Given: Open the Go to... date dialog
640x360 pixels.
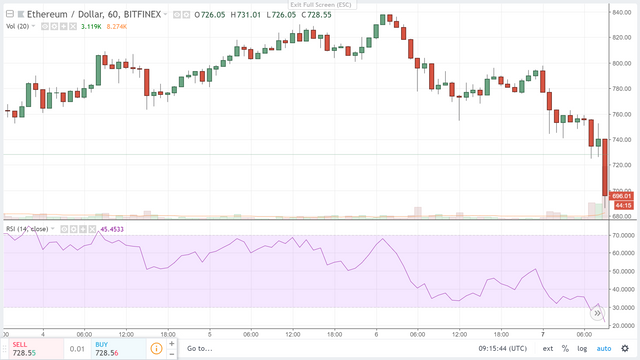Looking at the screenshot, I should click(x=200, y=349).
